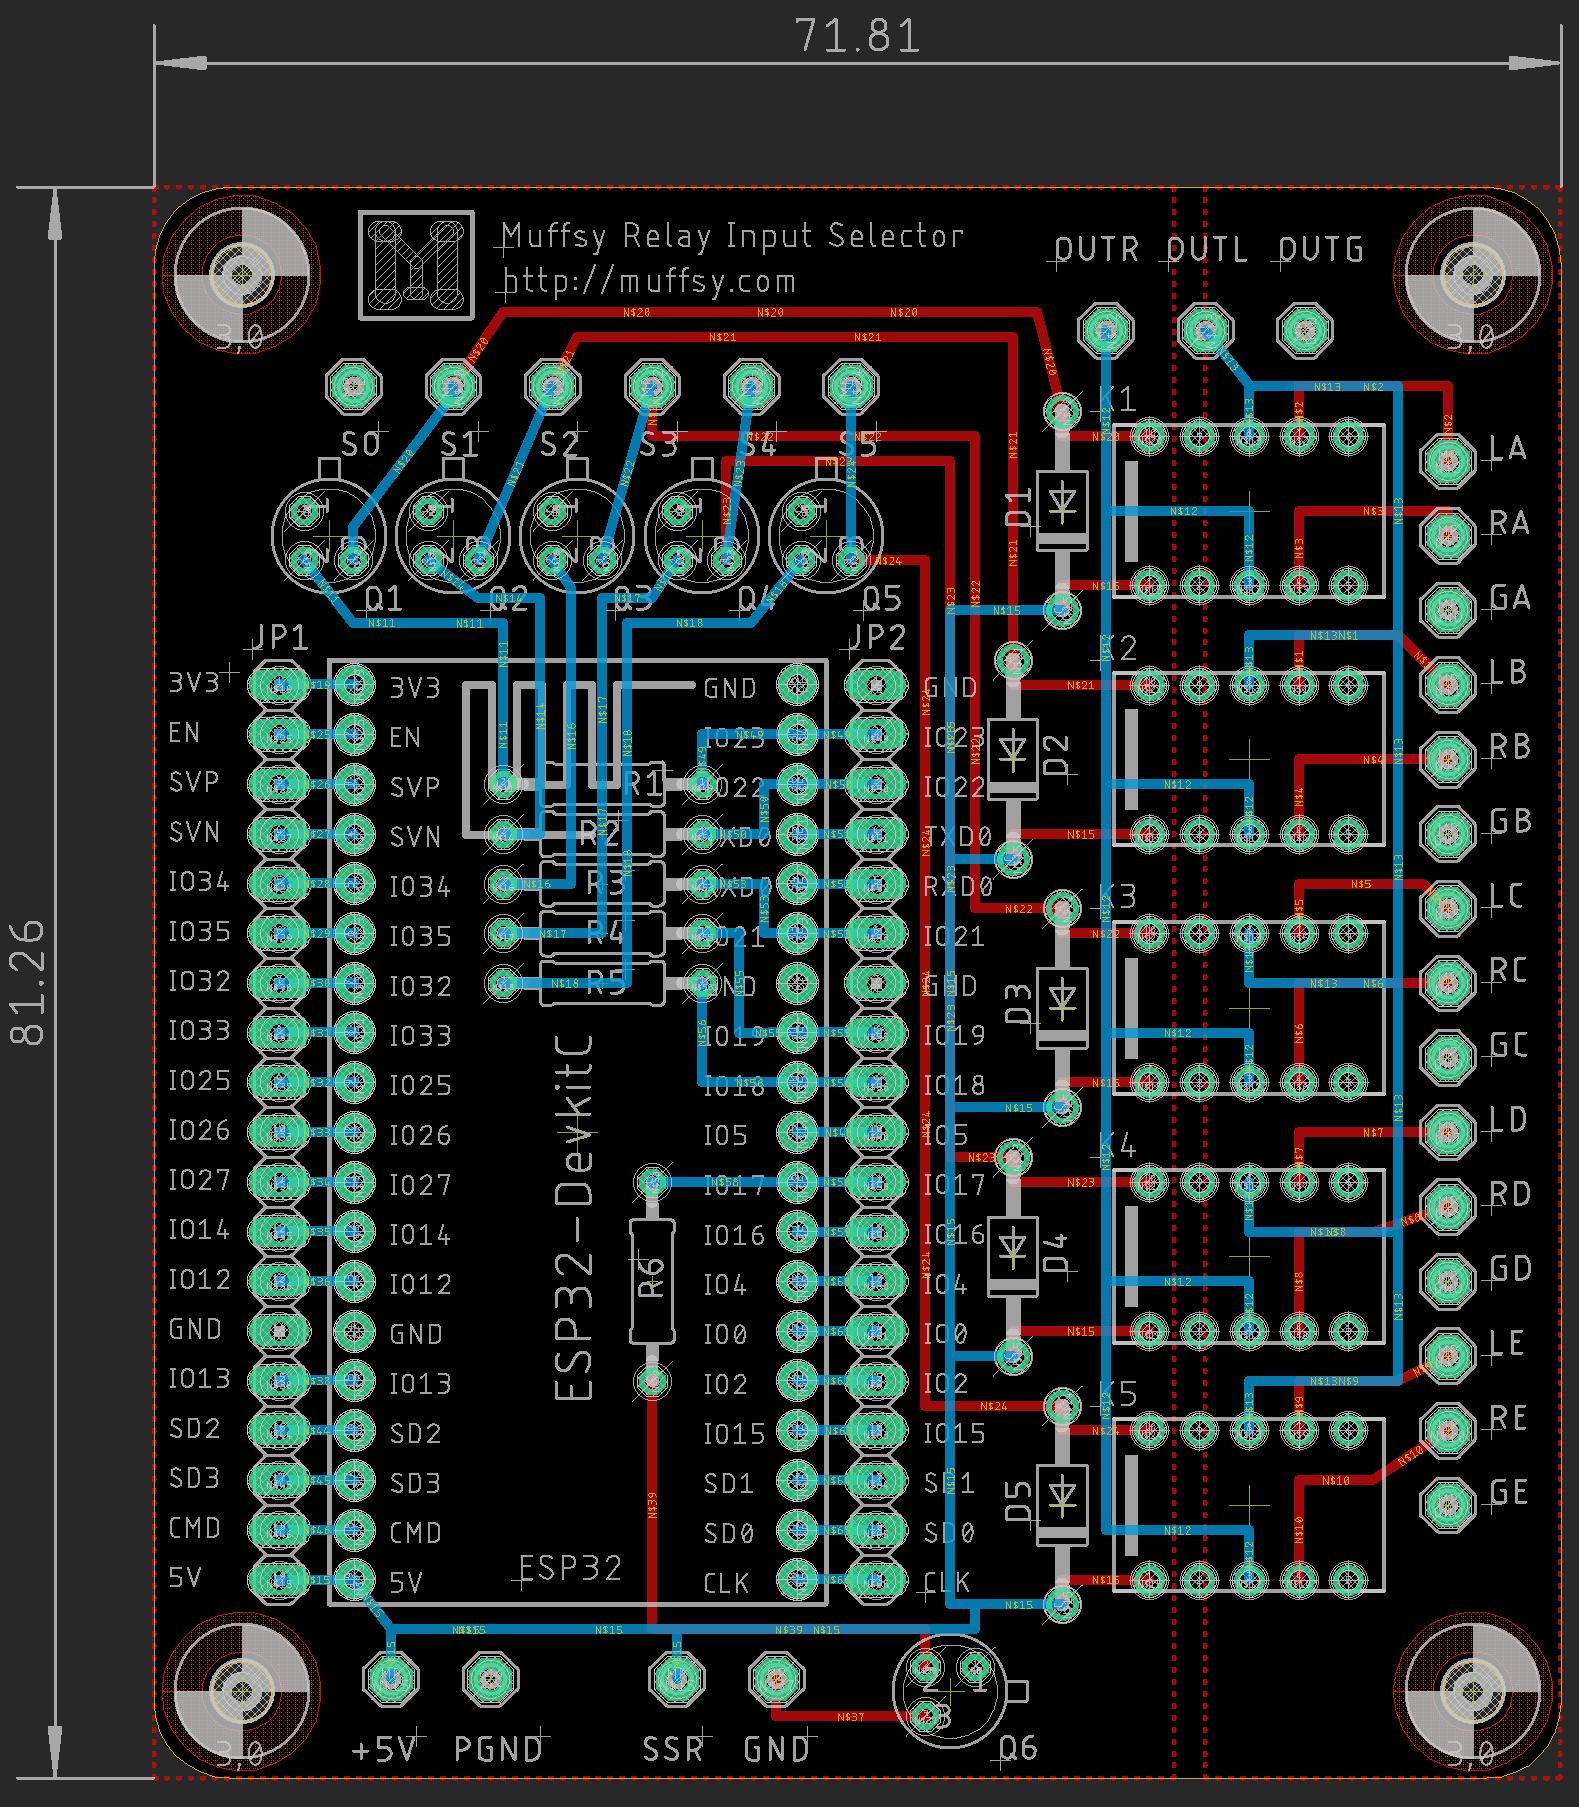This screenshot has height=1807, width=1579.
Task: Select the Q6 transistor footprint
Action: [x=948, y=1690]
